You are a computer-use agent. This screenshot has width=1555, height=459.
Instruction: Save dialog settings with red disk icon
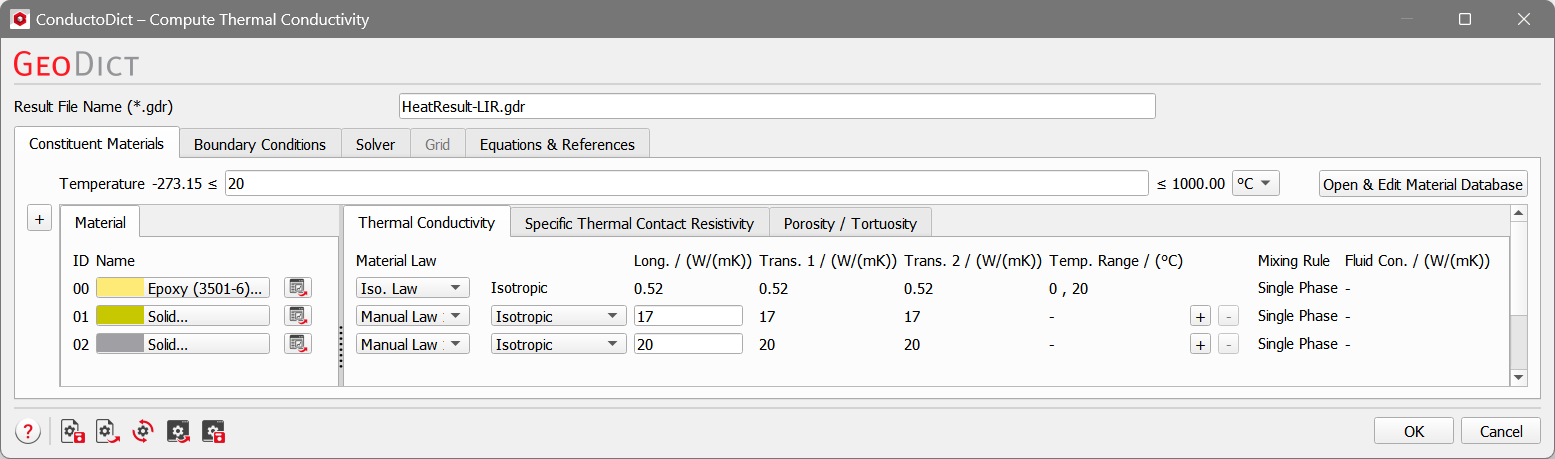click(214, 431)
